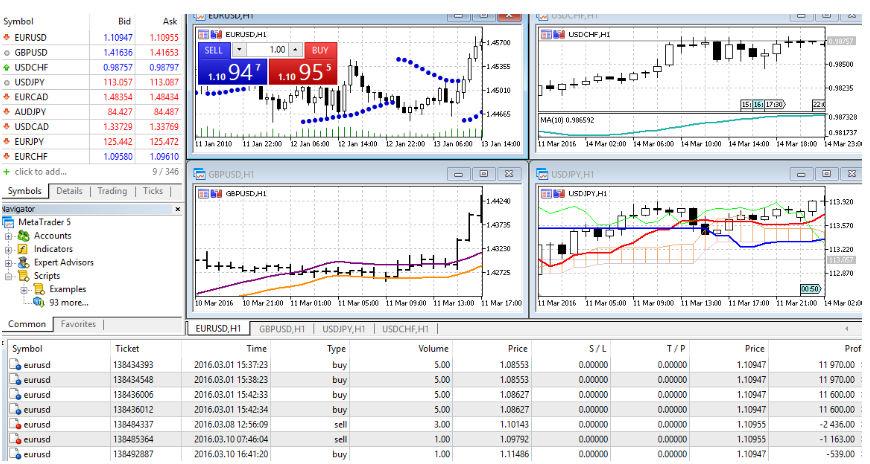Click the 1.00 volume input field

pos(267,50)
